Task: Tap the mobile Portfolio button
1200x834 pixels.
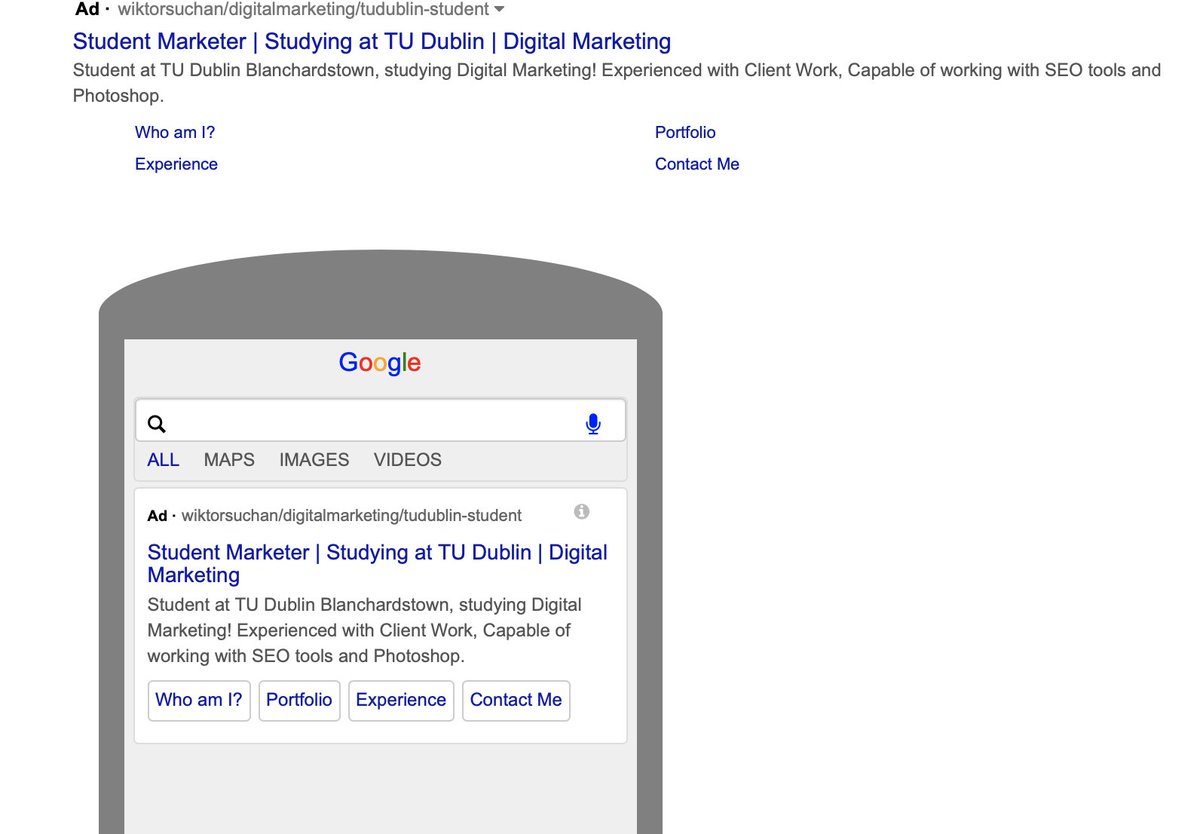Action: point(299,700)
